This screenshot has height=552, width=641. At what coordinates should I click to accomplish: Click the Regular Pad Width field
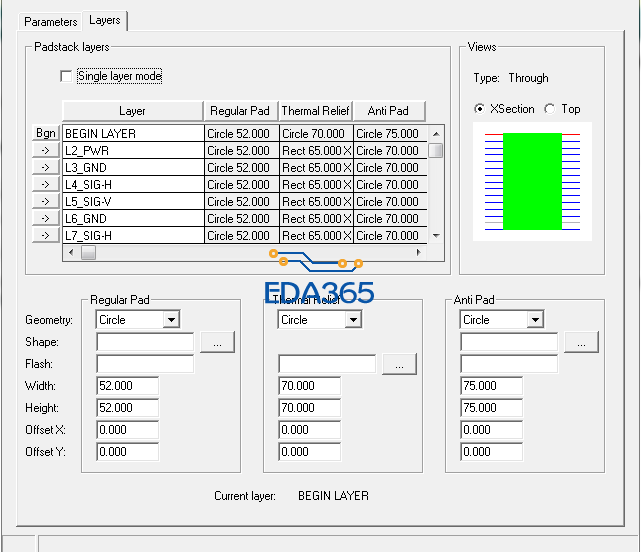pyautogui.click(x=128, y=386)
